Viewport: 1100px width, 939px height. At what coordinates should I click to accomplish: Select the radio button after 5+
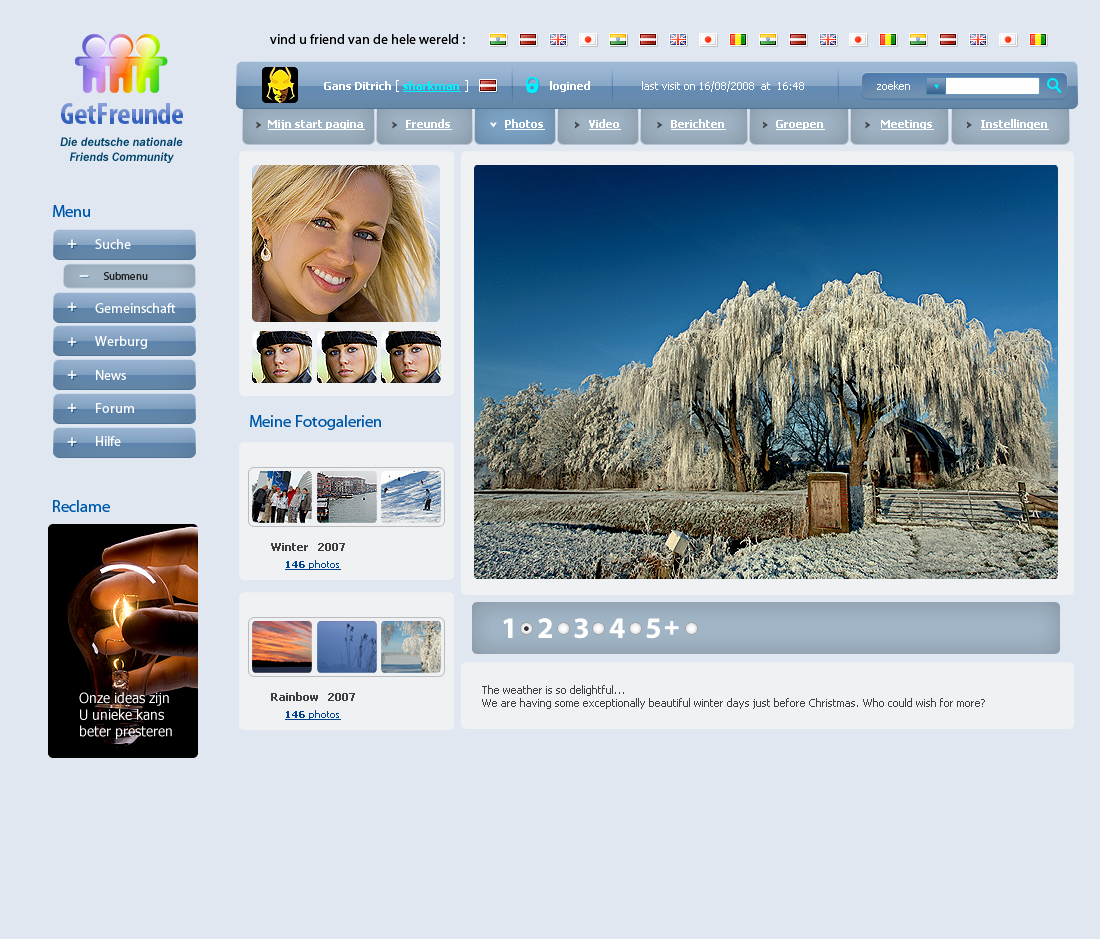(691, 629)
